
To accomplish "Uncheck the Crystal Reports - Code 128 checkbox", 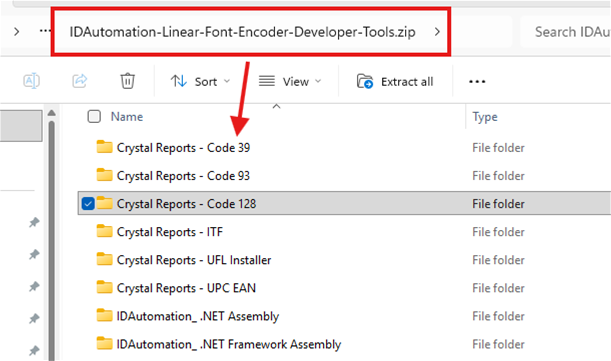I will click(88, 204).
